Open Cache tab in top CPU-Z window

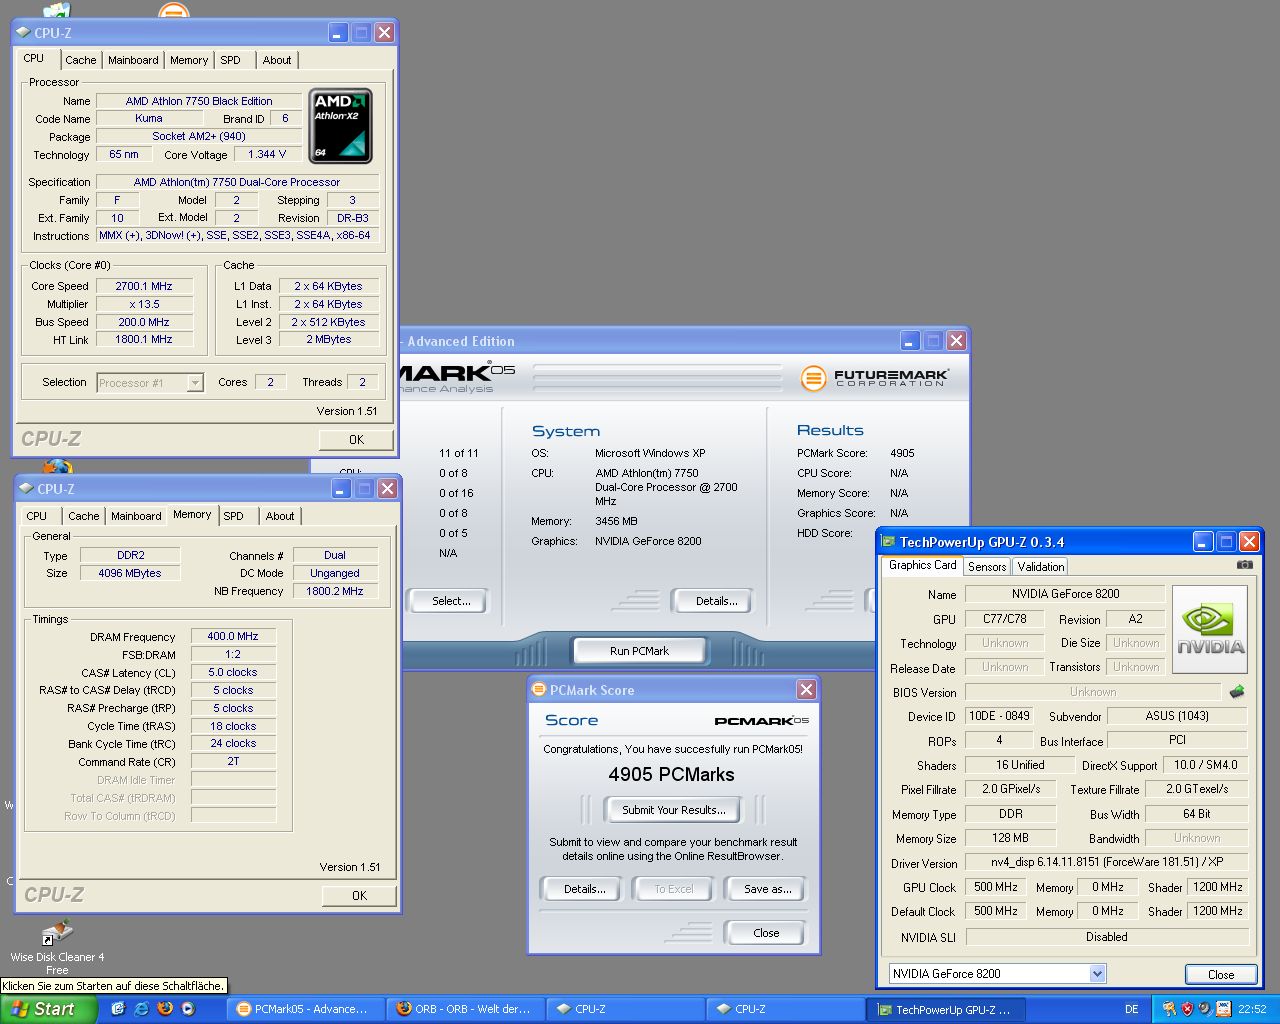[81, 60]
